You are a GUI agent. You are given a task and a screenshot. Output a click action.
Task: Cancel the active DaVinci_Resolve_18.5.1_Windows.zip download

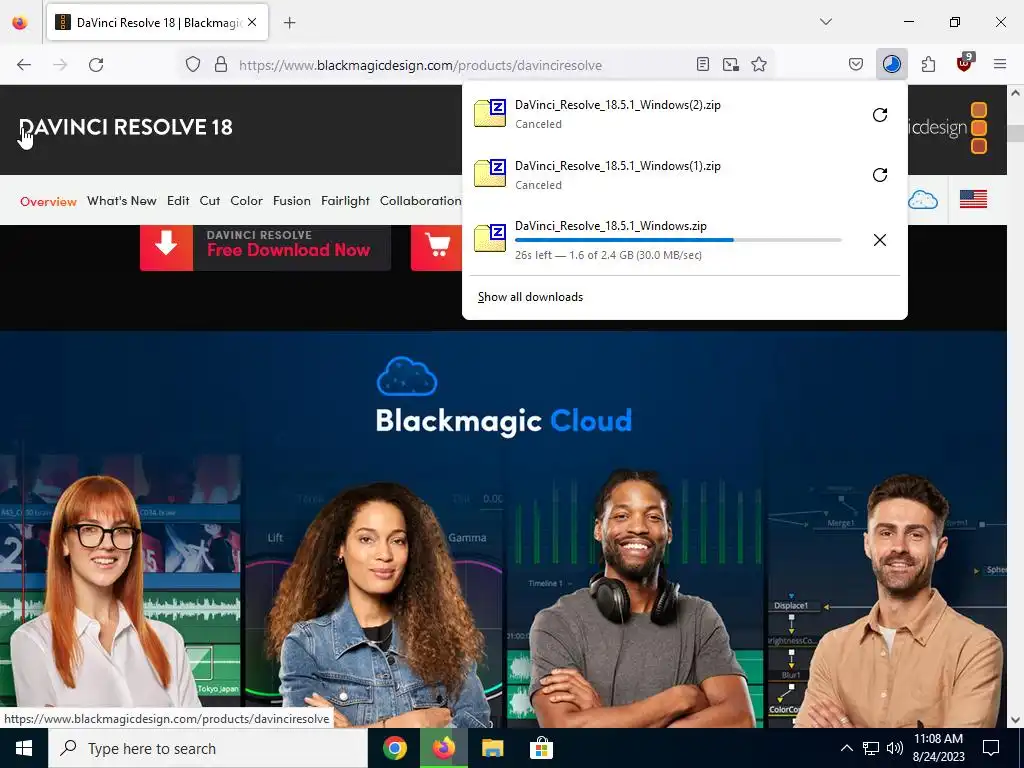pos(880,240)
